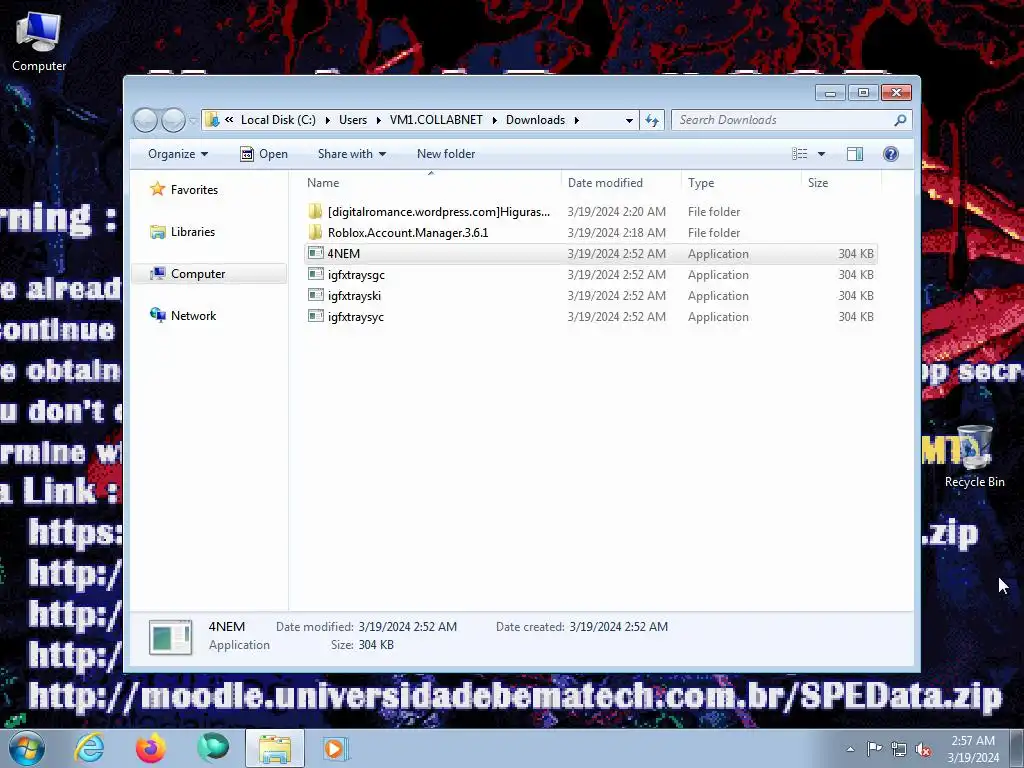Expand the view options dropdown arrow
Screen dimensions: 1024x768
click(822, 154)
